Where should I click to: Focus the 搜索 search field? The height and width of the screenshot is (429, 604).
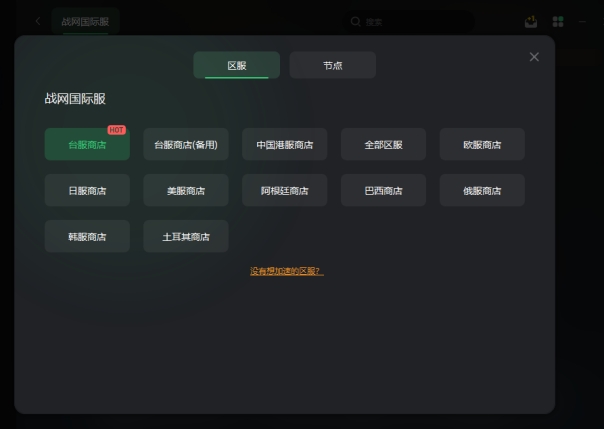(409, 22)
